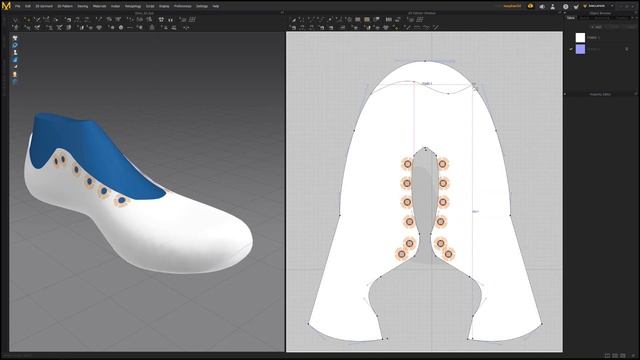Click the Add button in Object Browser
The width and height of the screenshot is (640, 360).
click(x=596, y=27)
